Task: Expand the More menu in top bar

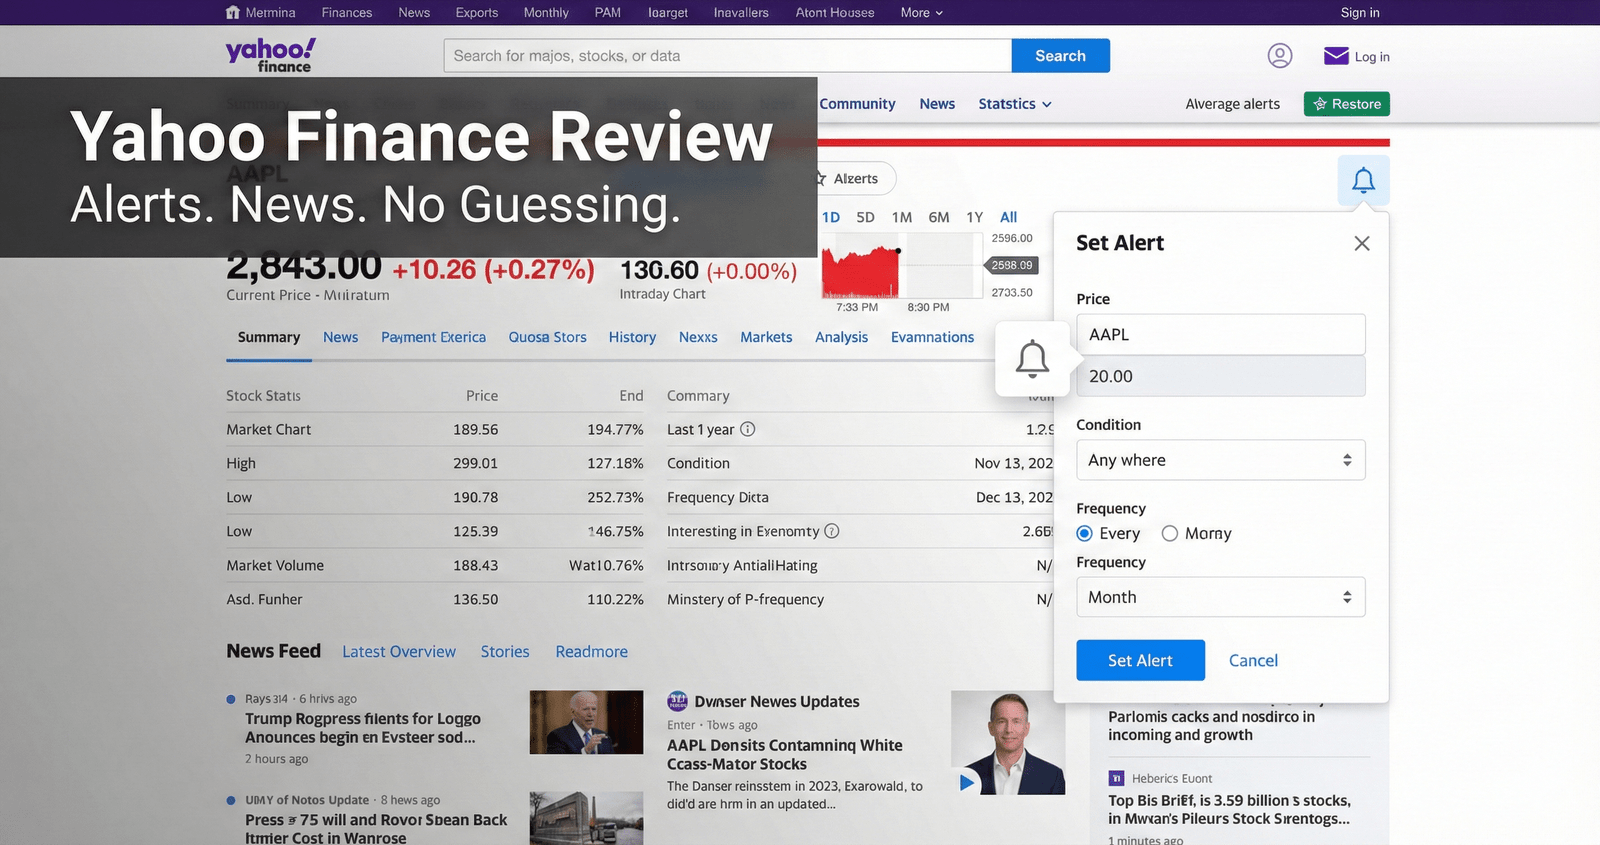Action: click(921, 13)
